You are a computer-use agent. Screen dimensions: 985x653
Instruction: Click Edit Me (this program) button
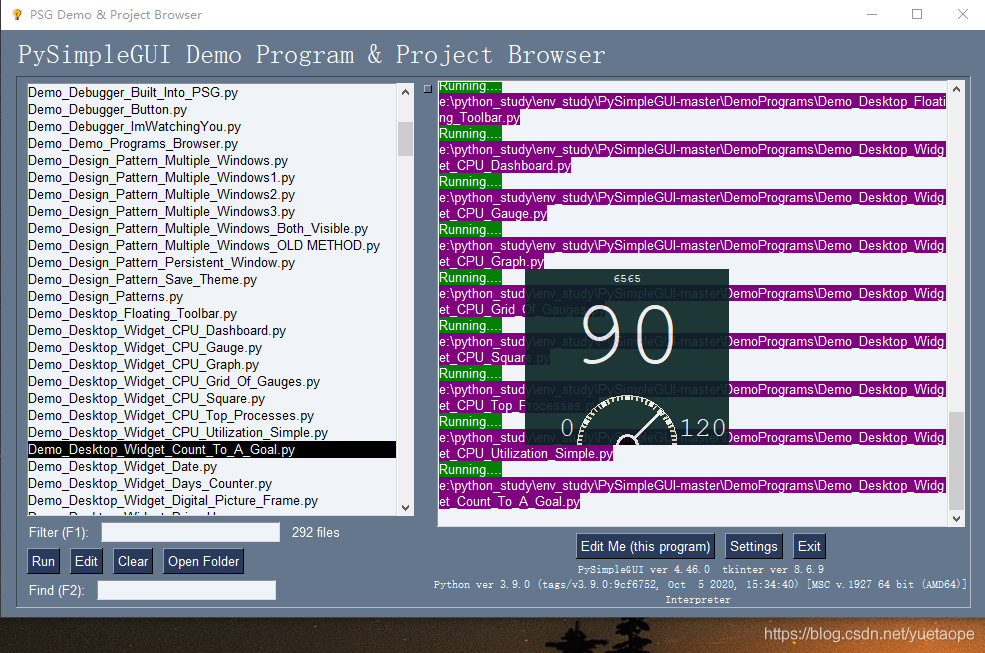(645, 546)
